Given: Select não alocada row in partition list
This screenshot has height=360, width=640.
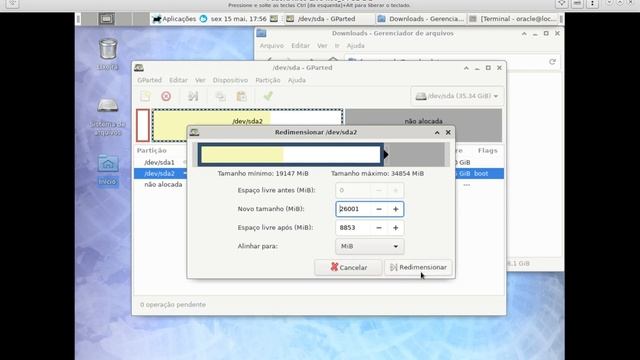Looking at the screenshot, I should tap(163, 184).
